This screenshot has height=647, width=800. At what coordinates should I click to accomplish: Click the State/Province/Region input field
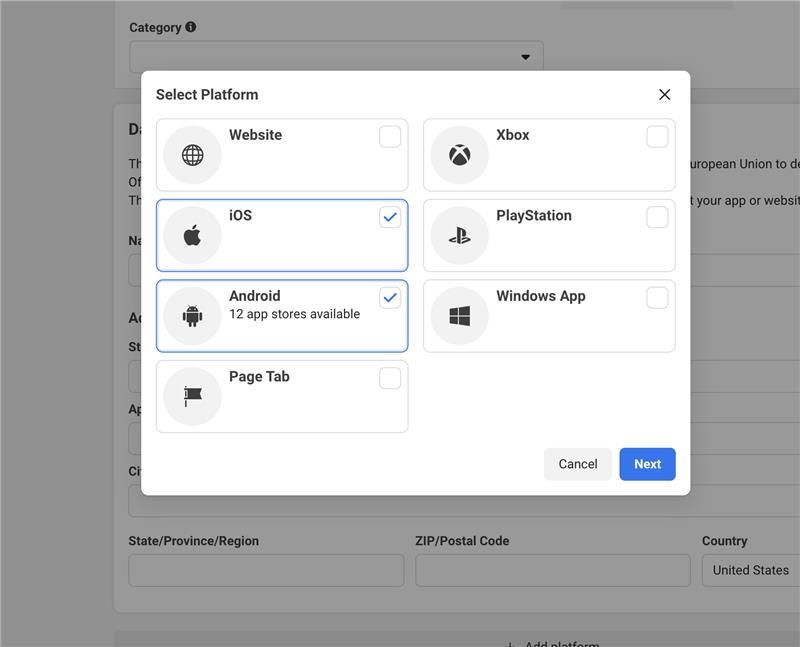click(266, 570)
